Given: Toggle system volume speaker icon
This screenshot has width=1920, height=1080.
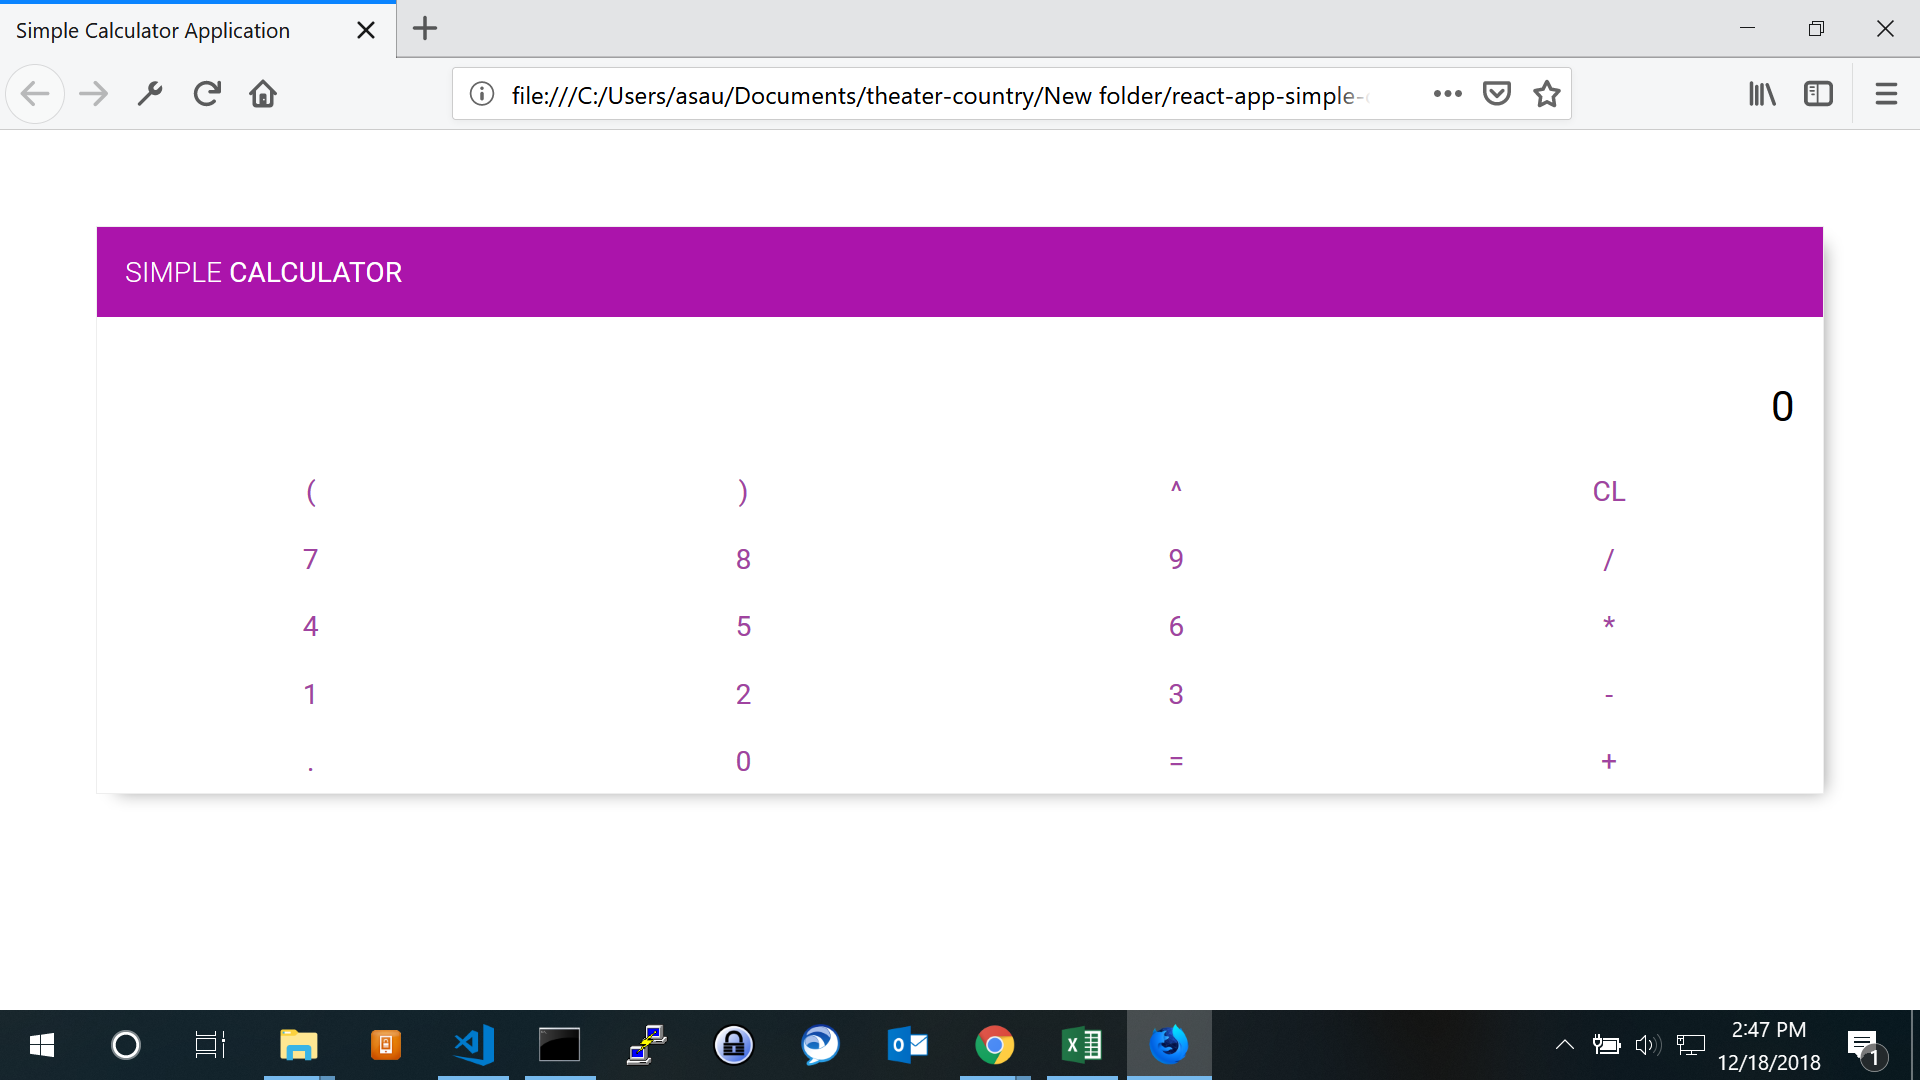Looking at the screenshot, I should (x=1647, y=1045).
